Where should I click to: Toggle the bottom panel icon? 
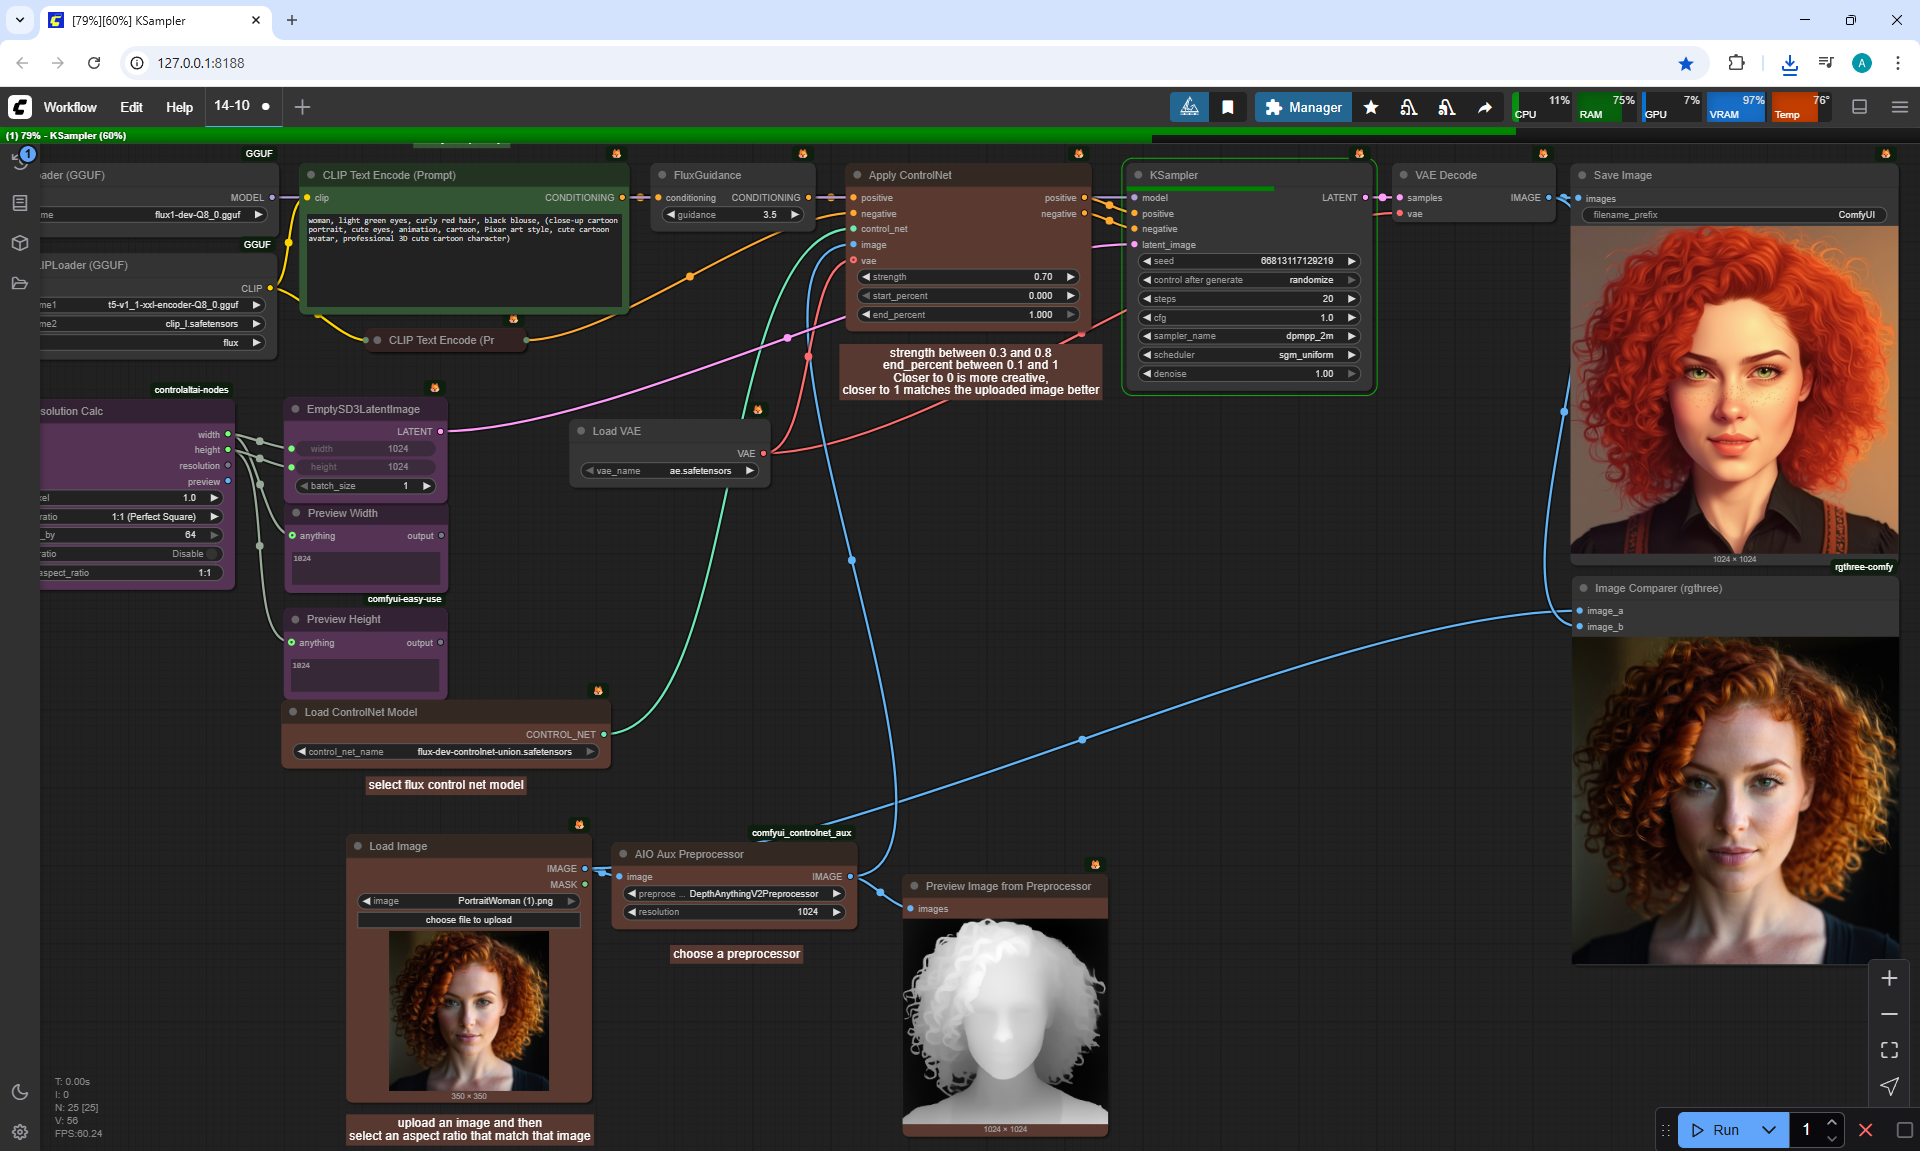(1860, 107)
